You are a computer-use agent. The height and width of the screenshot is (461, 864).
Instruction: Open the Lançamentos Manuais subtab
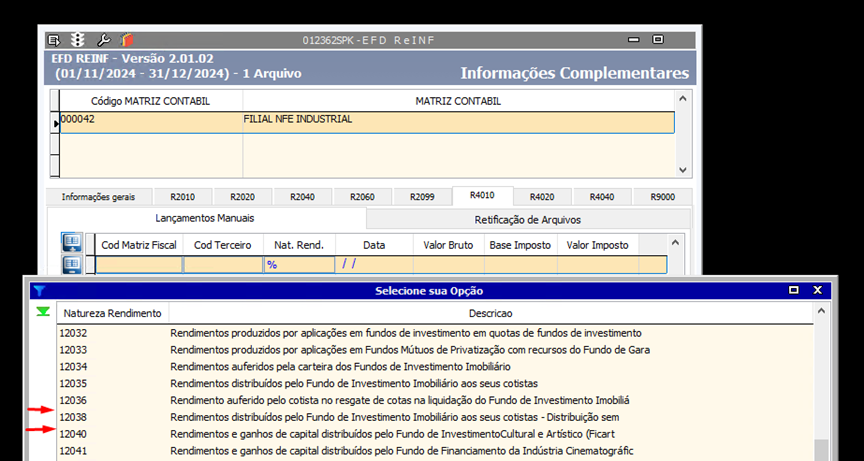click(x=205, y=218)
